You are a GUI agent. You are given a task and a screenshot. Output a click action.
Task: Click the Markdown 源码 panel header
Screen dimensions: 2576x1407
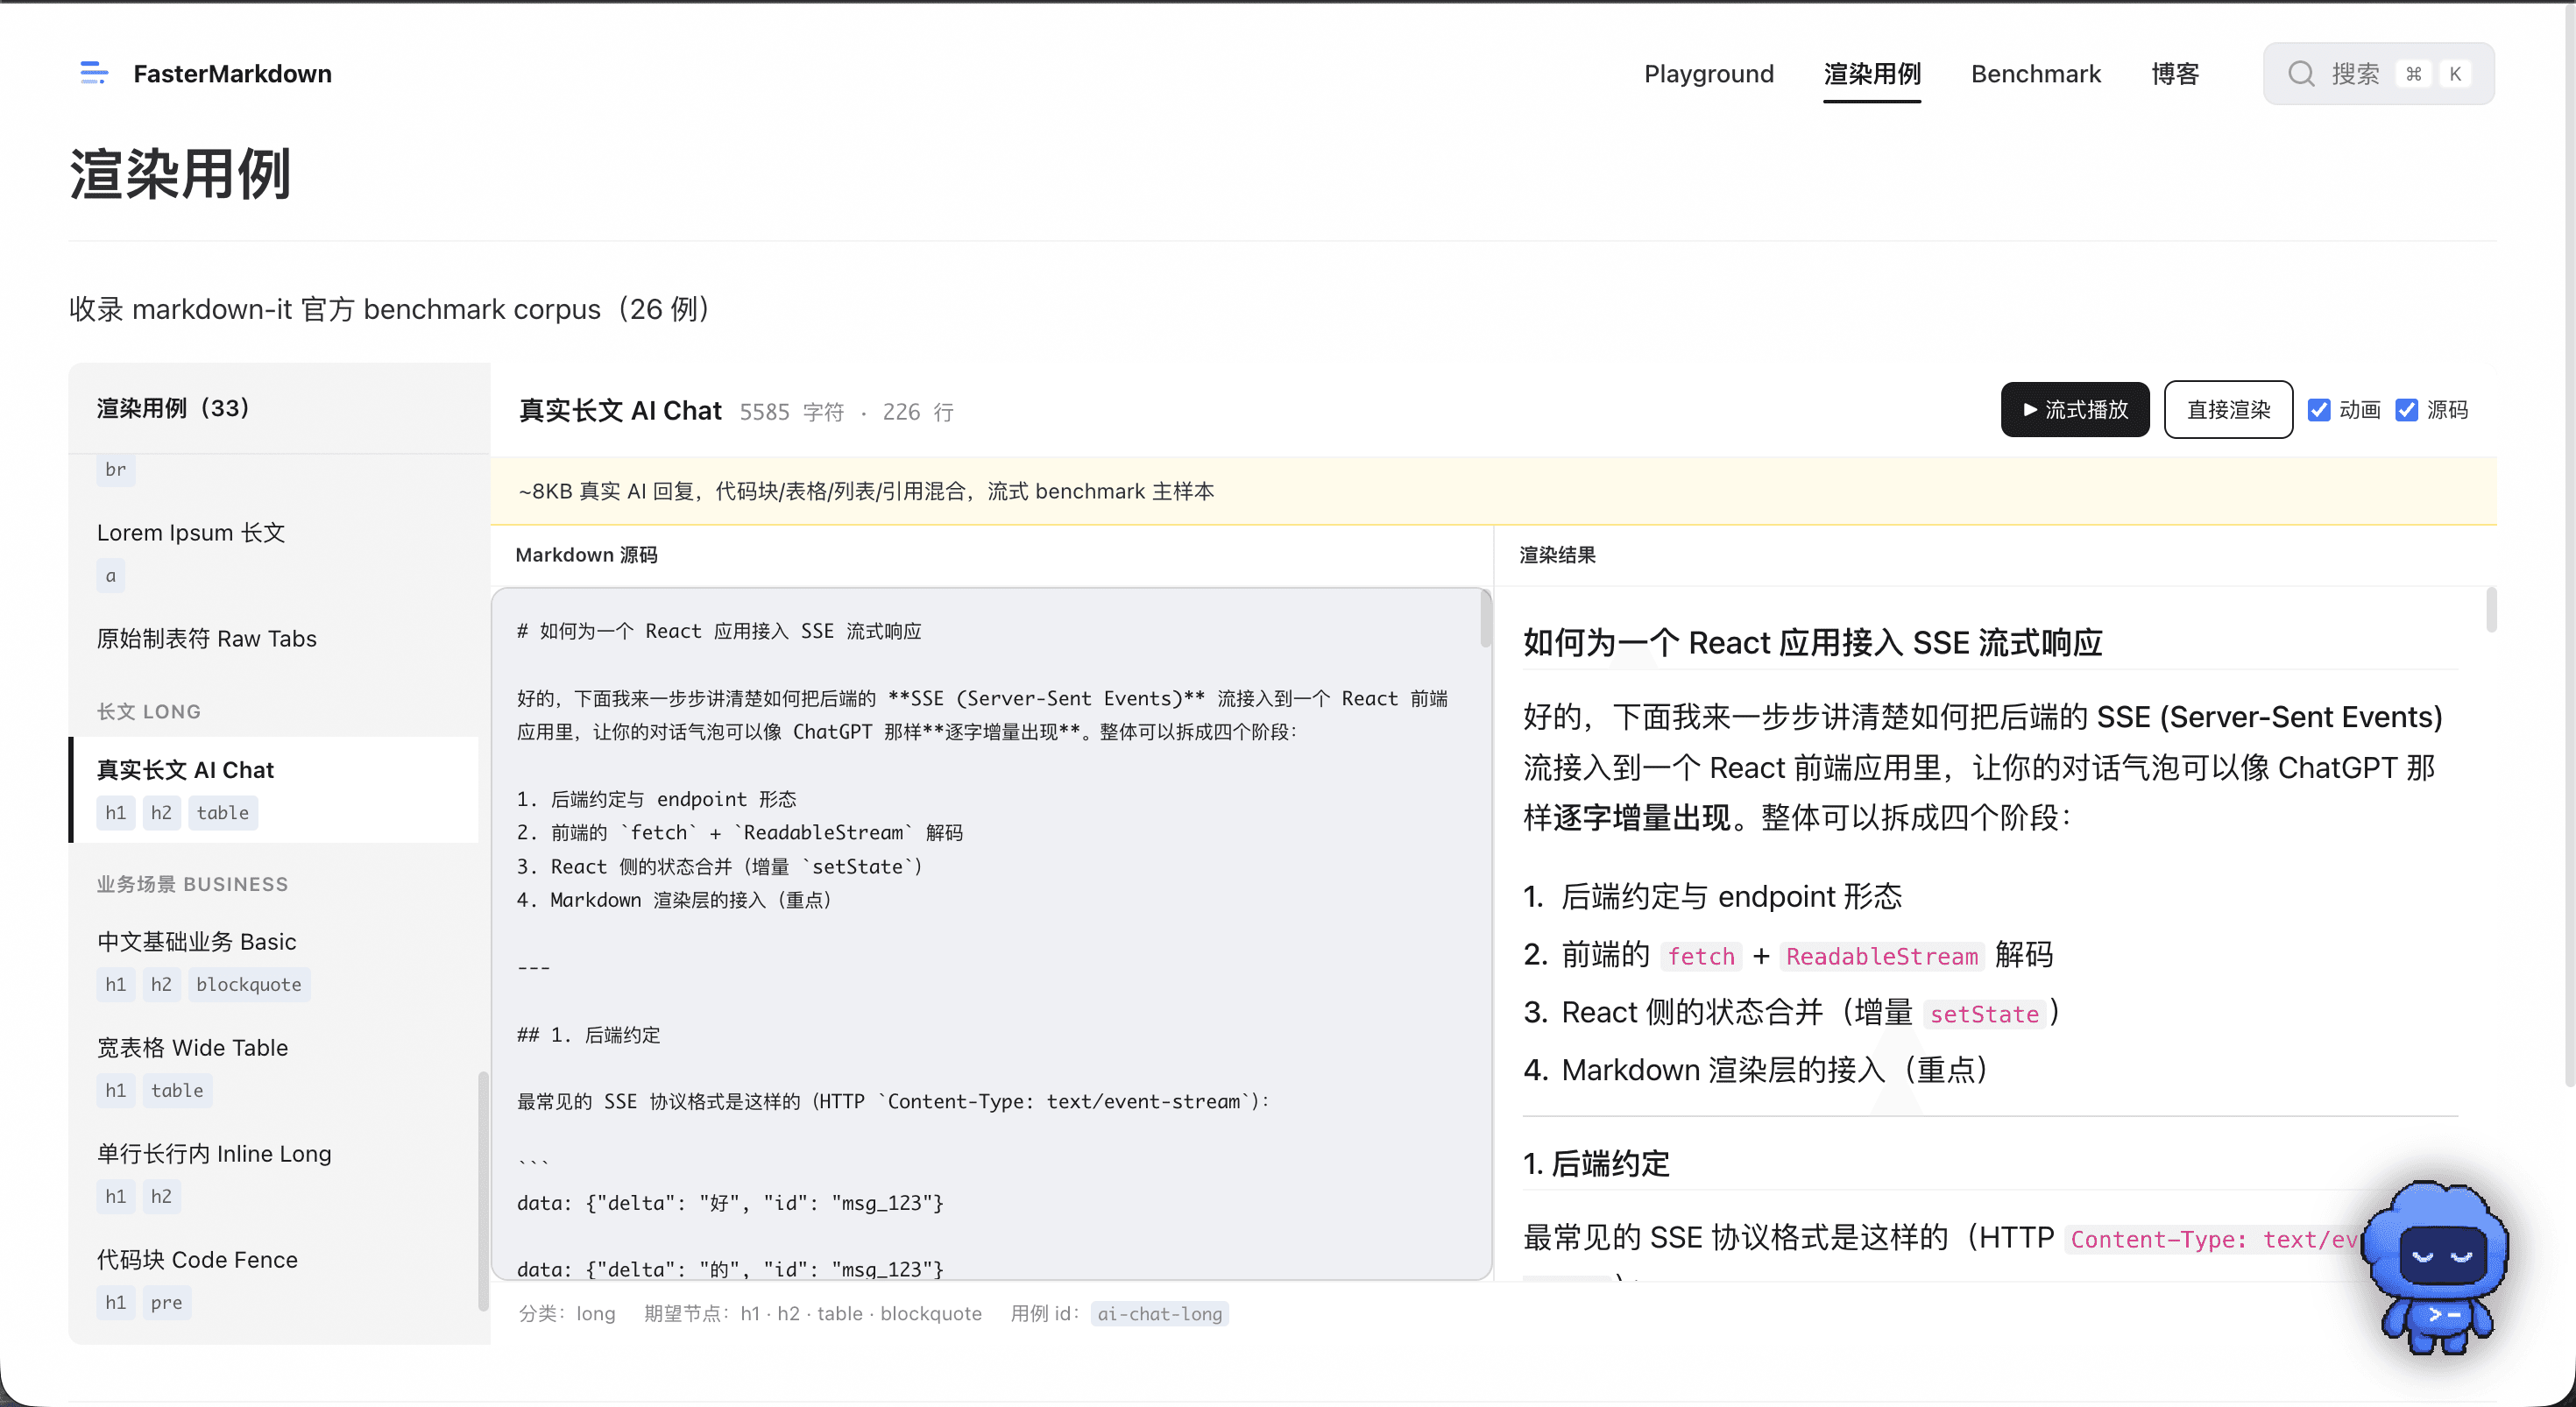click(586, 555)
